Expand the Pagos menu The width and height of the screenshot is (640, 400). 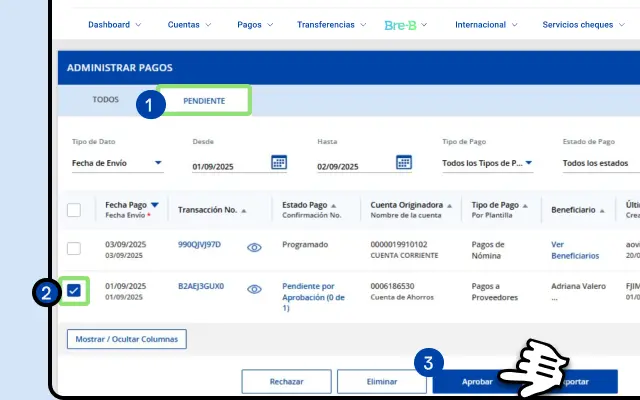[255, 24]
